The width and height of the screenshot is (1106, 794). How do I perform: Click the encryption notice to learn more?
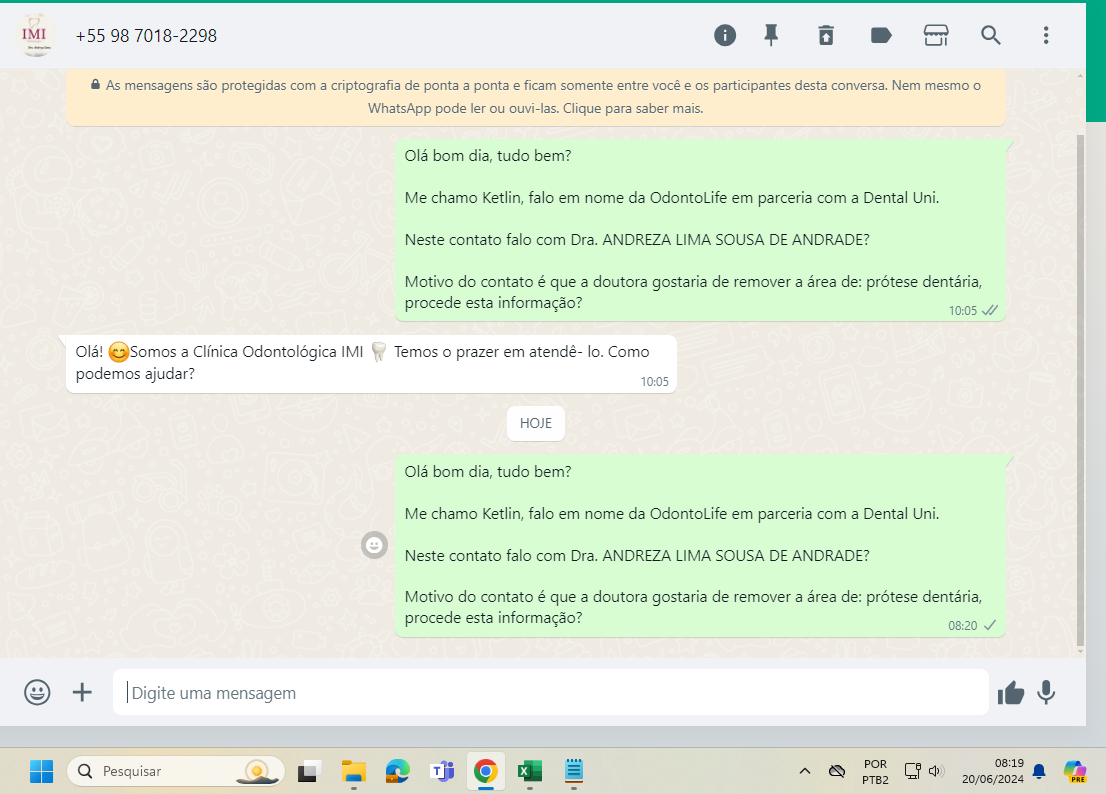tap(535, 97)
